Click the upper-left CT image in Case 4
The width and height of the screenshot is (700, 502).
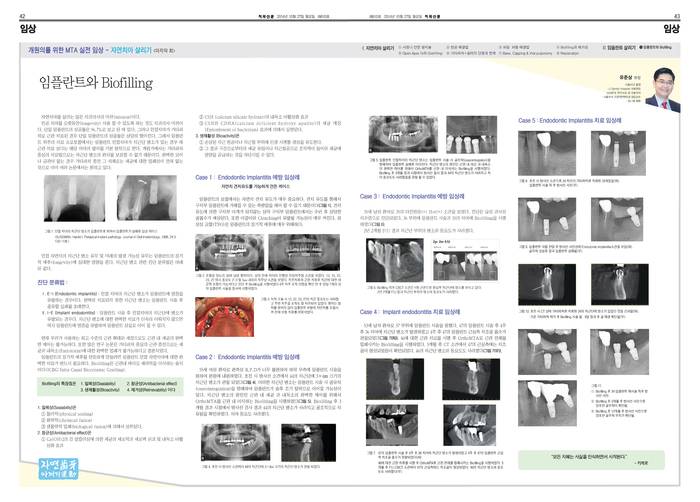[395, 379]
